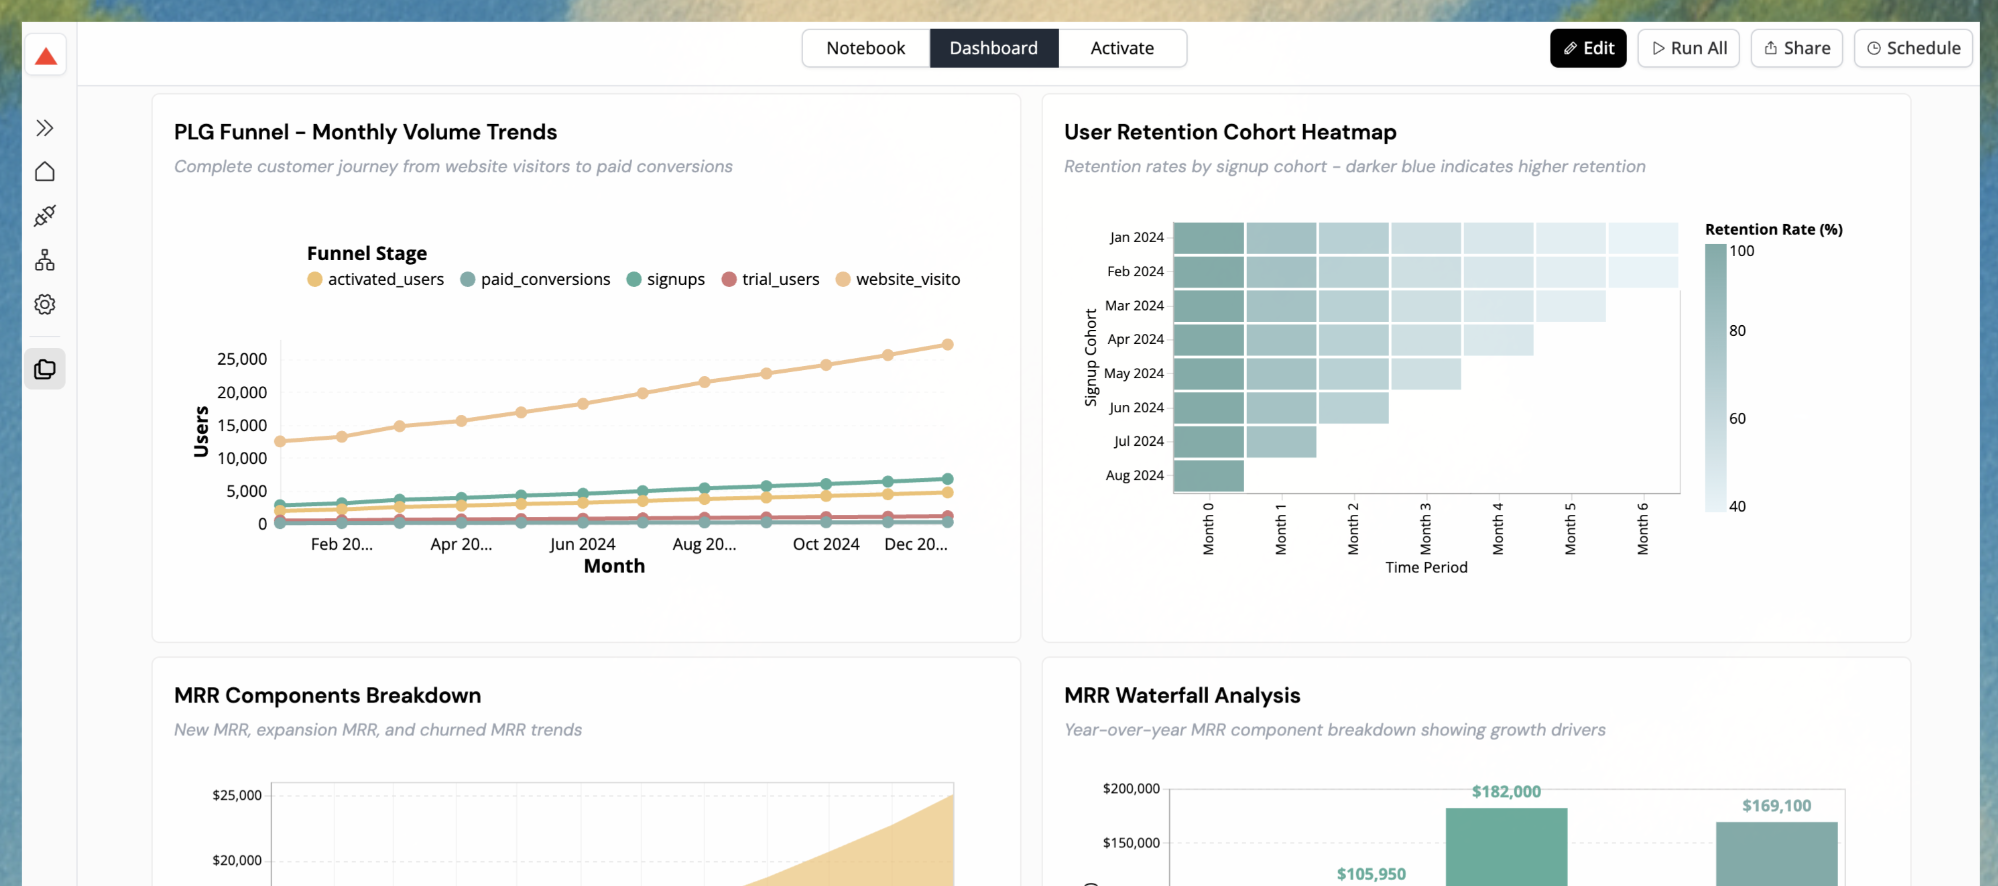Click the '$200,000' waterfall axis label
Screen dimensions: 1998x886
[x=1131, y=788]
